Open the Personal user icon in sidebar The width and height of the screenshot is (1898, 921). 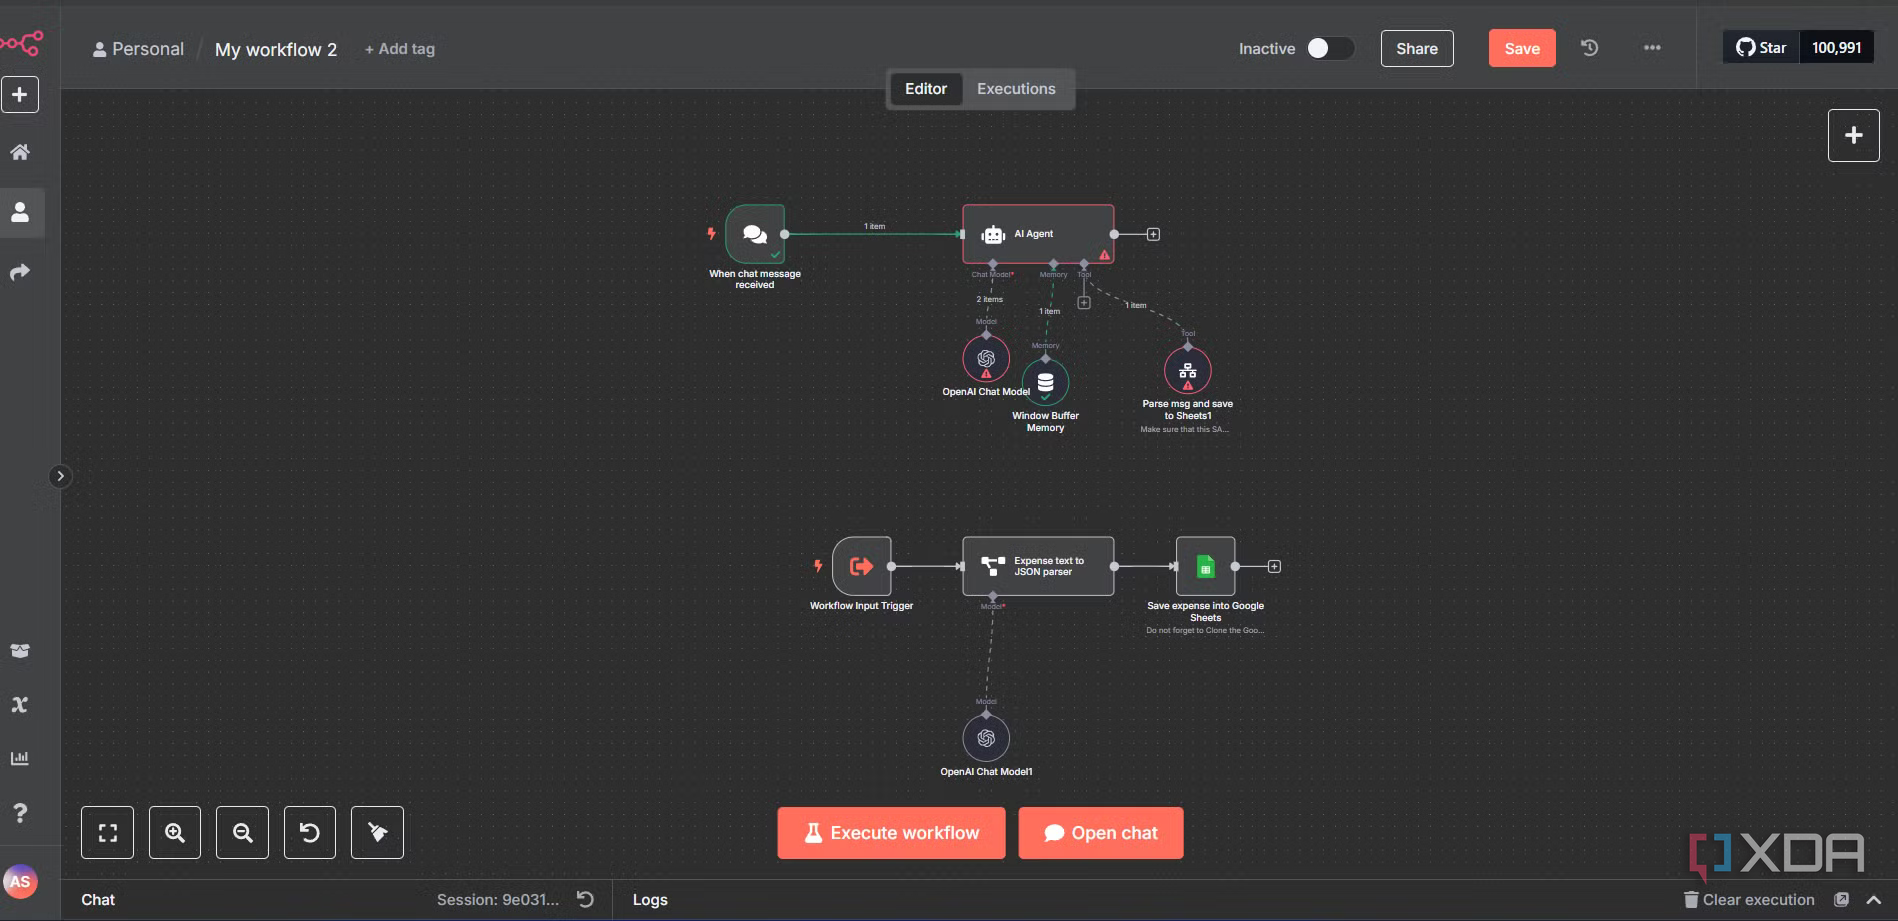click(20, 212)
